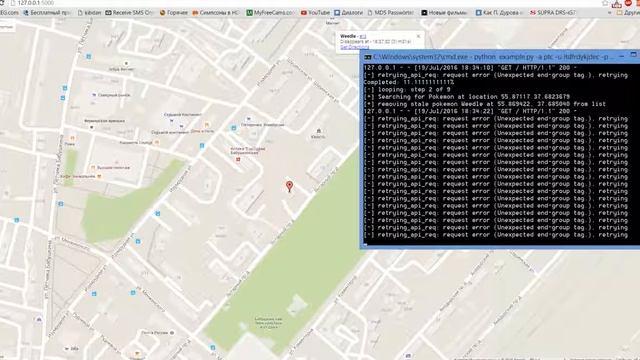This screenshot has height=360, width=640.
Task: Minimize the cmd.exe console window
Action: coord(622,56)
